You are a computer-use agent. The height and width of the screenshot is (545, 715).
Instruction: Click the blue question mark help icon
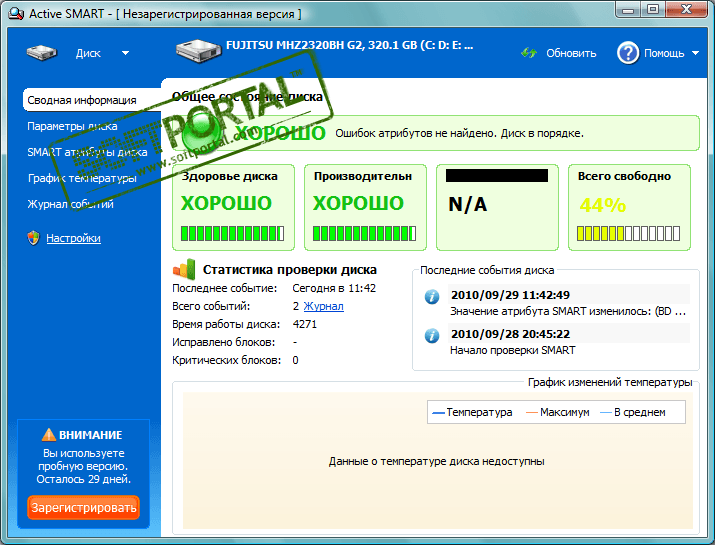628,53
